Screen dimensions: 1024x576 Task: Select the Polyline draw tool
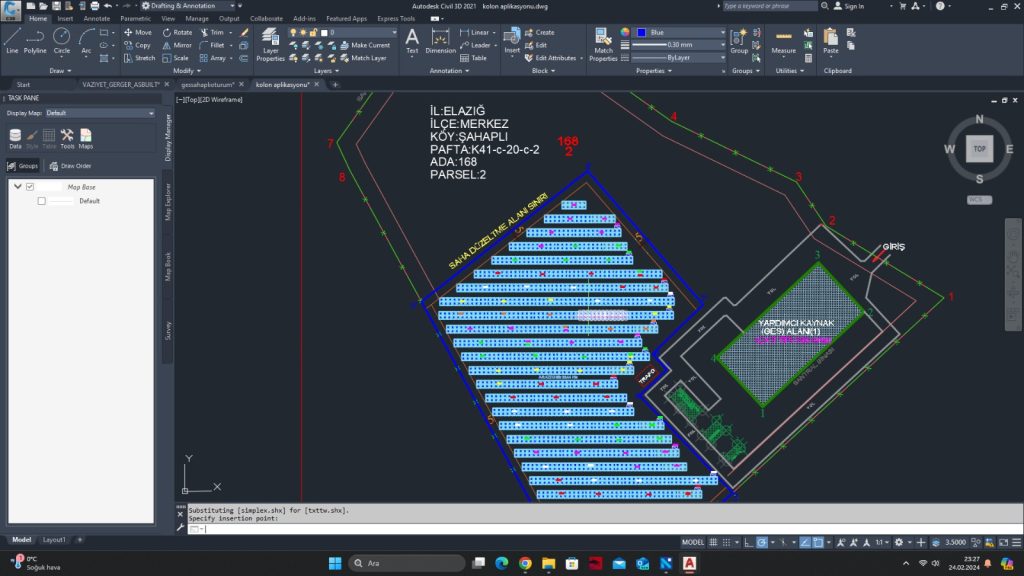35,40
